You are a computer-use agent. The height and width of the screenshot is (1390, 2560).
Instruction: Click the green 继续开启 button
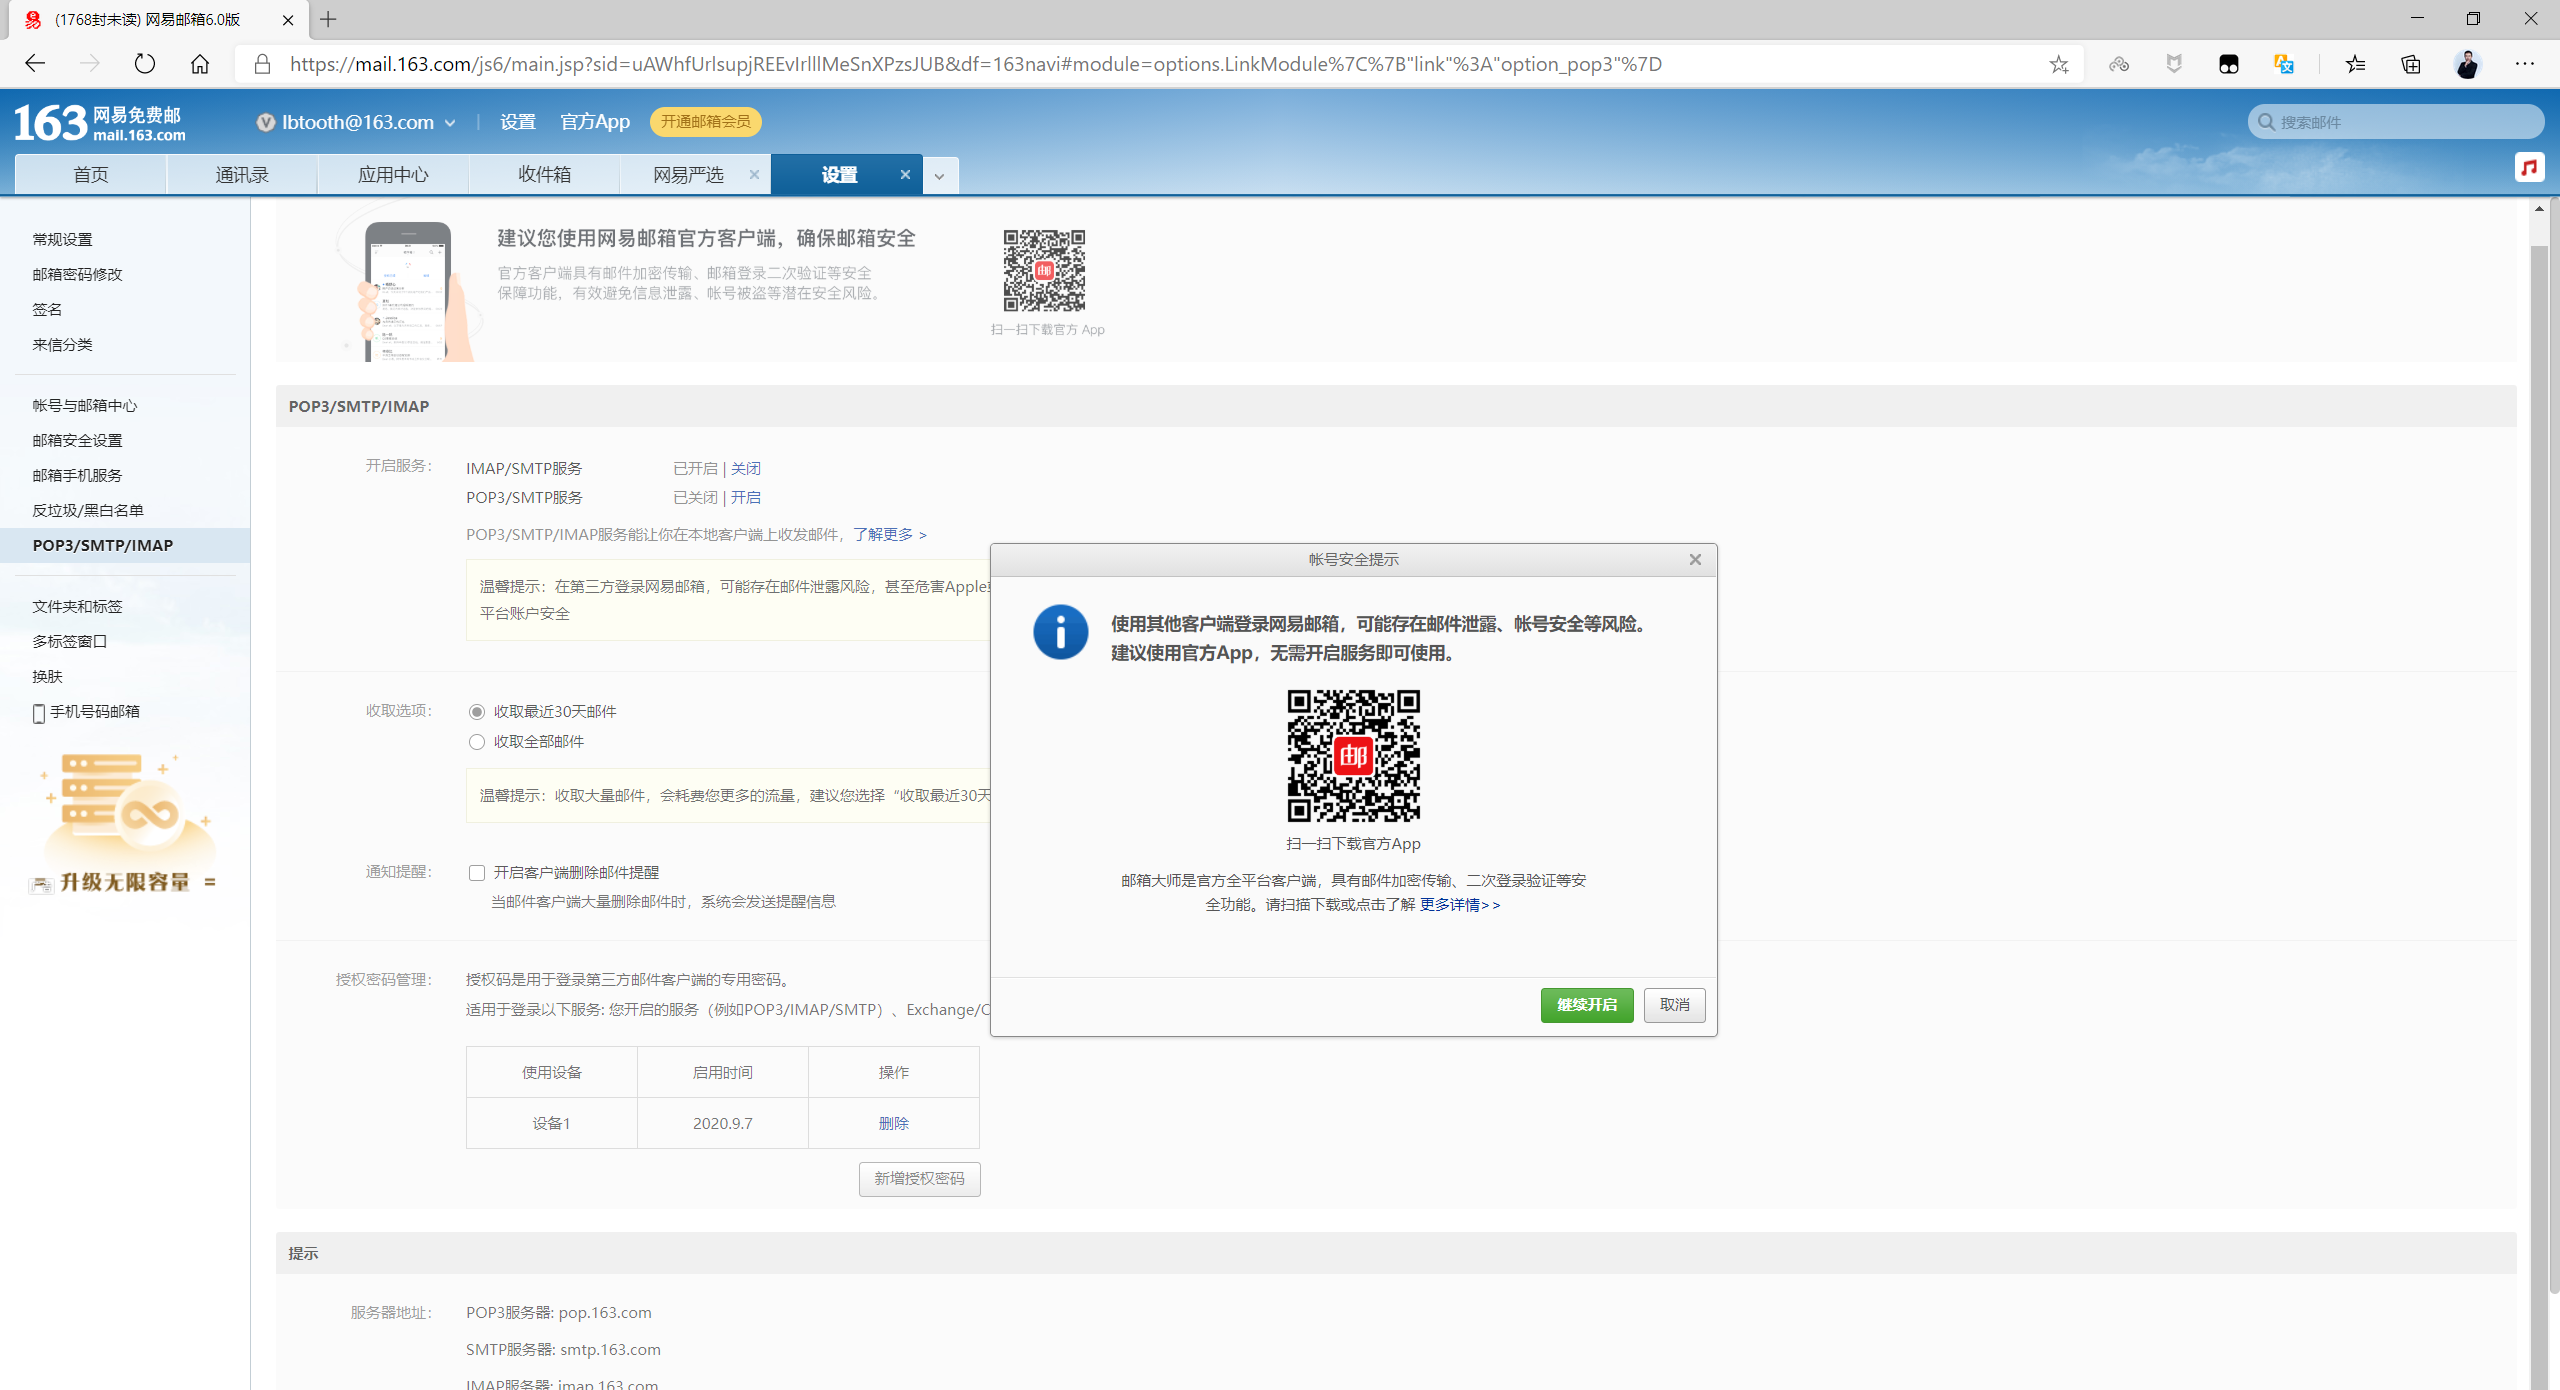click(x=1586, y=1005)
